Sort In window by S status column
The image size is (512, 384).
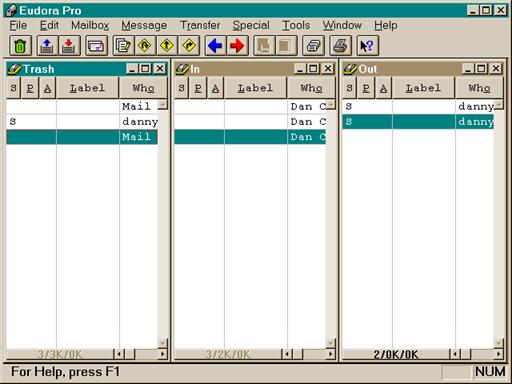tap(181, 88)
